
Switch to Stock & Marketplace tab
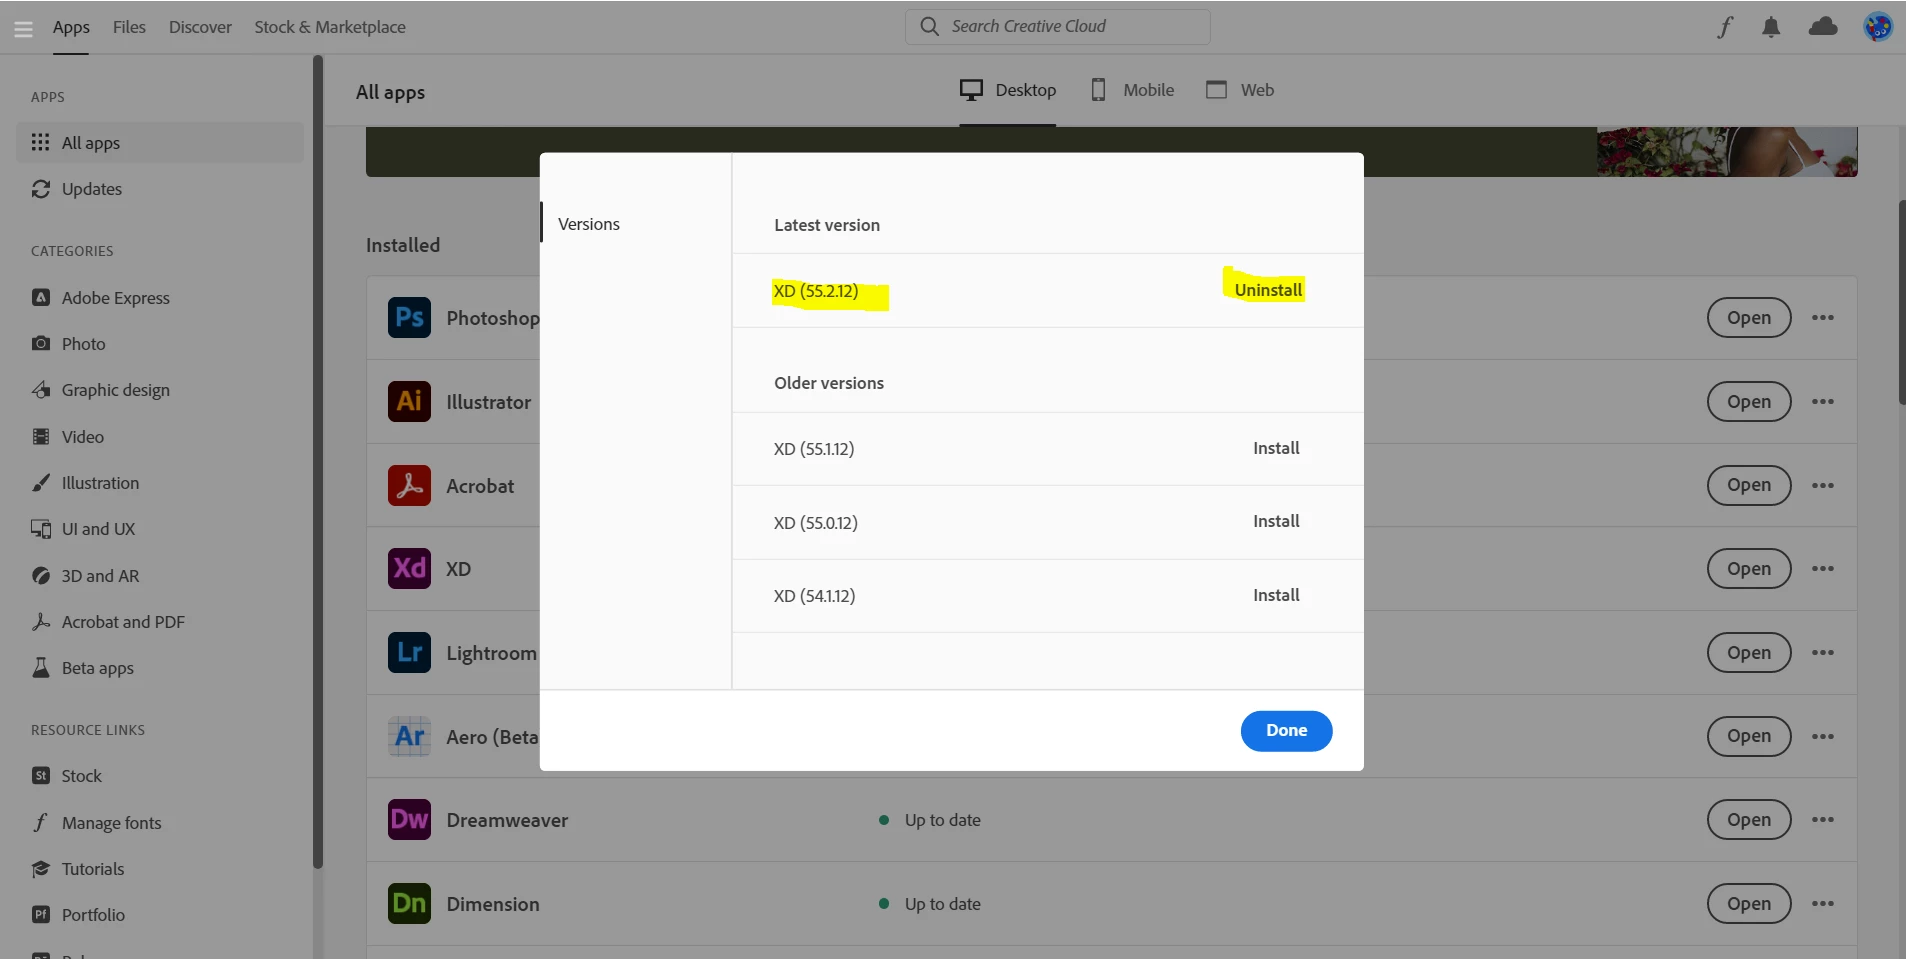click(330, 27)
